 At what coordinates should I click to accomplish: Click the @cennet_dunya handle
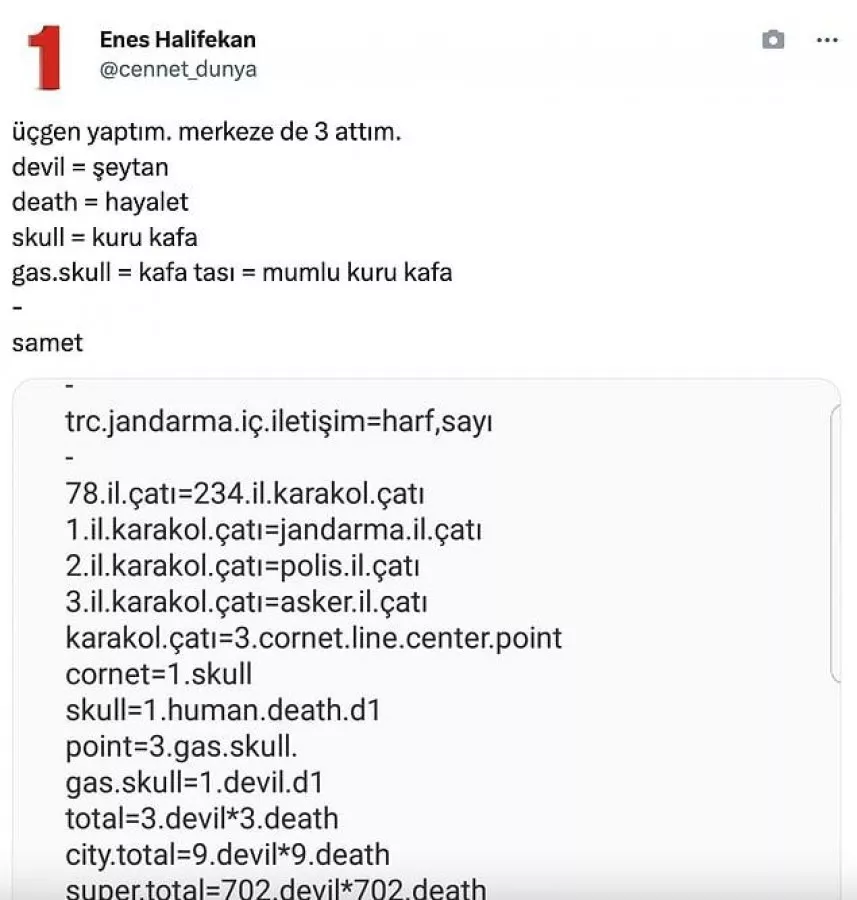(177, 69)
